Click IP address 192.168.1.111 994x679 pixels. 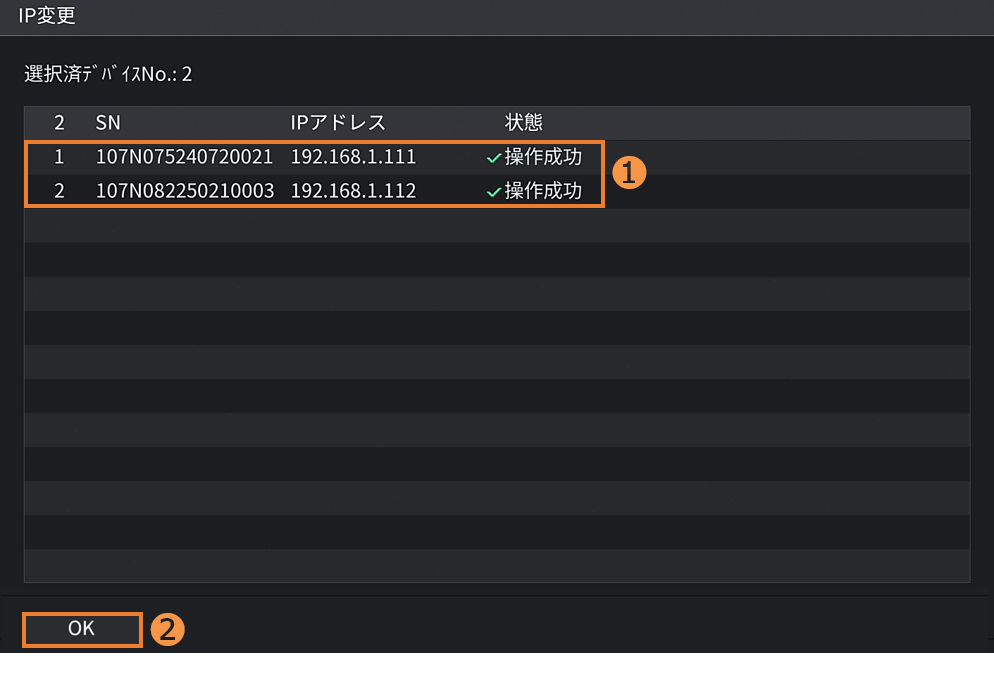(x=353, y=157)
